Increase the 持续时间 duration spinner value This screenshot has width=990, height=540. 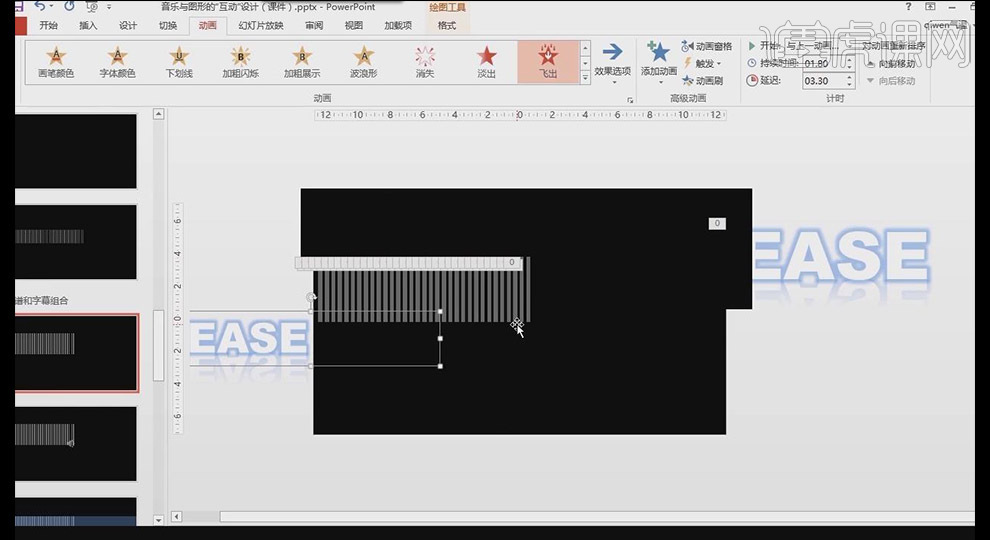point(850,60)
